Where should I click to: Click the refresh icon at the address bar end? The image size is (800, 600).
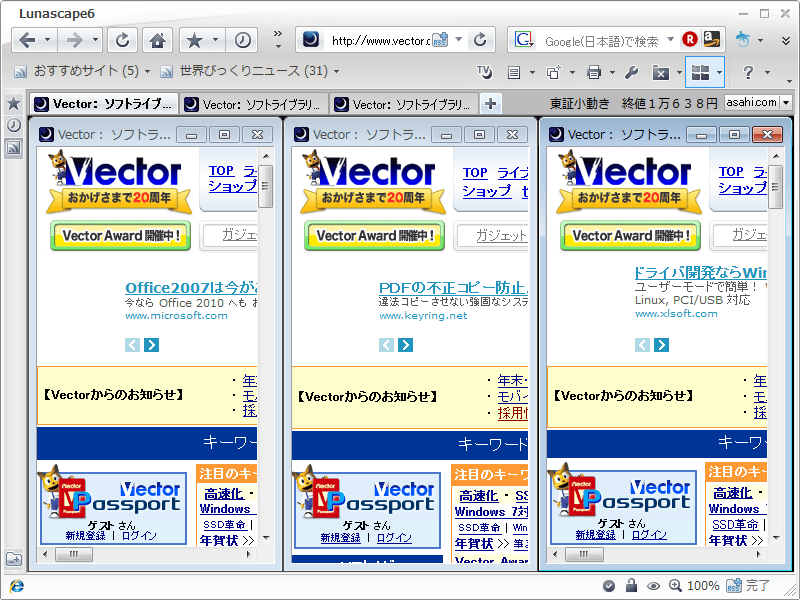point(480,40)
